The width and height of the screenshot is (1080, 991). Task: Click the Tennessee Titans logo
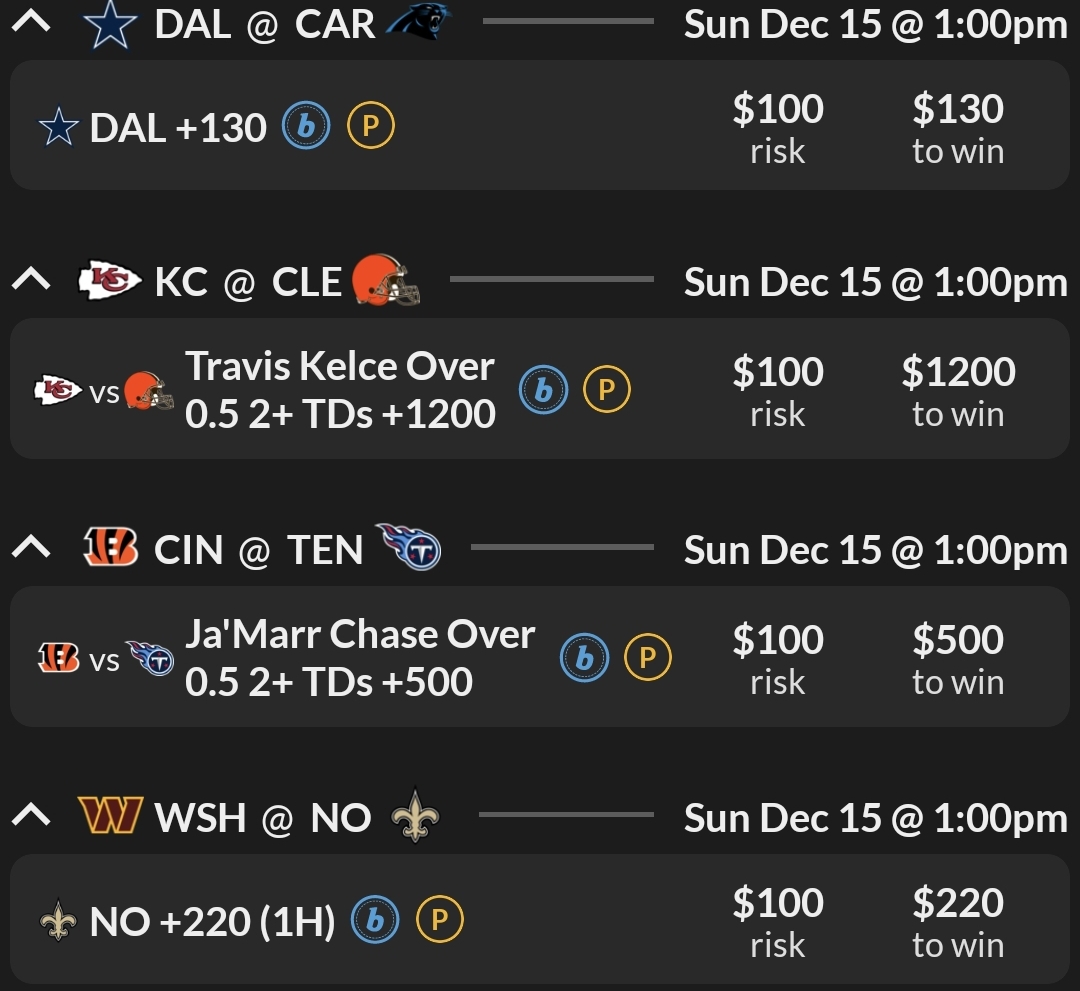[412, 548]
